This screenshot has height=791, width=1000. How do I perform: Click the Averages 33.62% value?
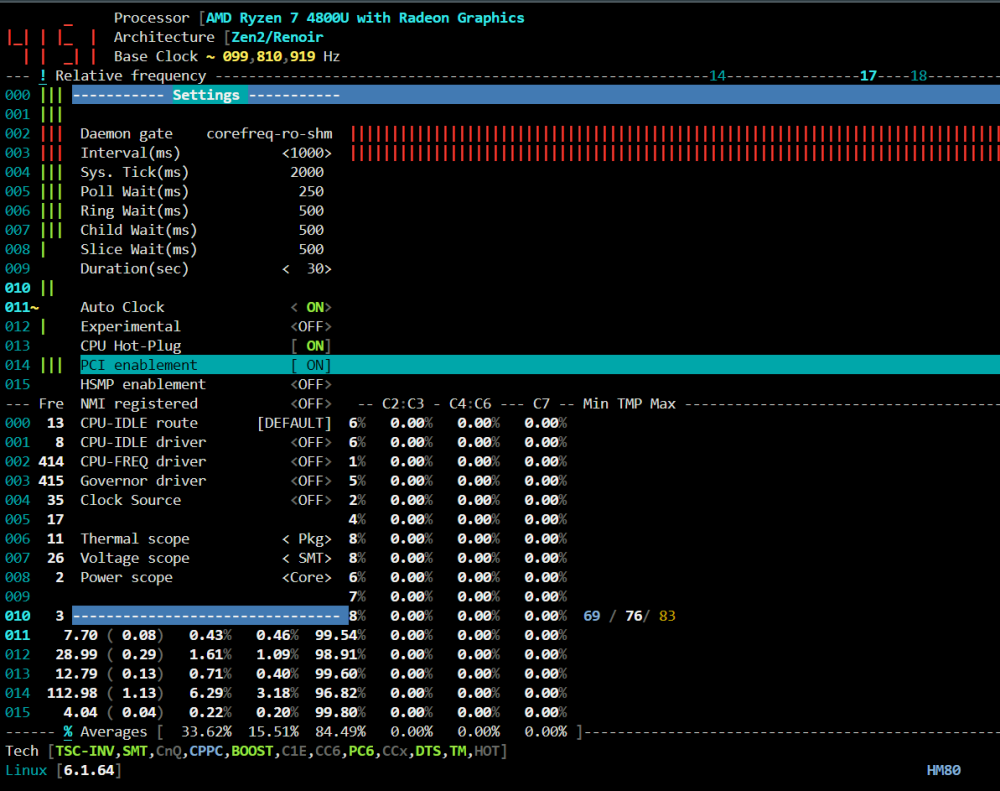[x=206, y=732]
